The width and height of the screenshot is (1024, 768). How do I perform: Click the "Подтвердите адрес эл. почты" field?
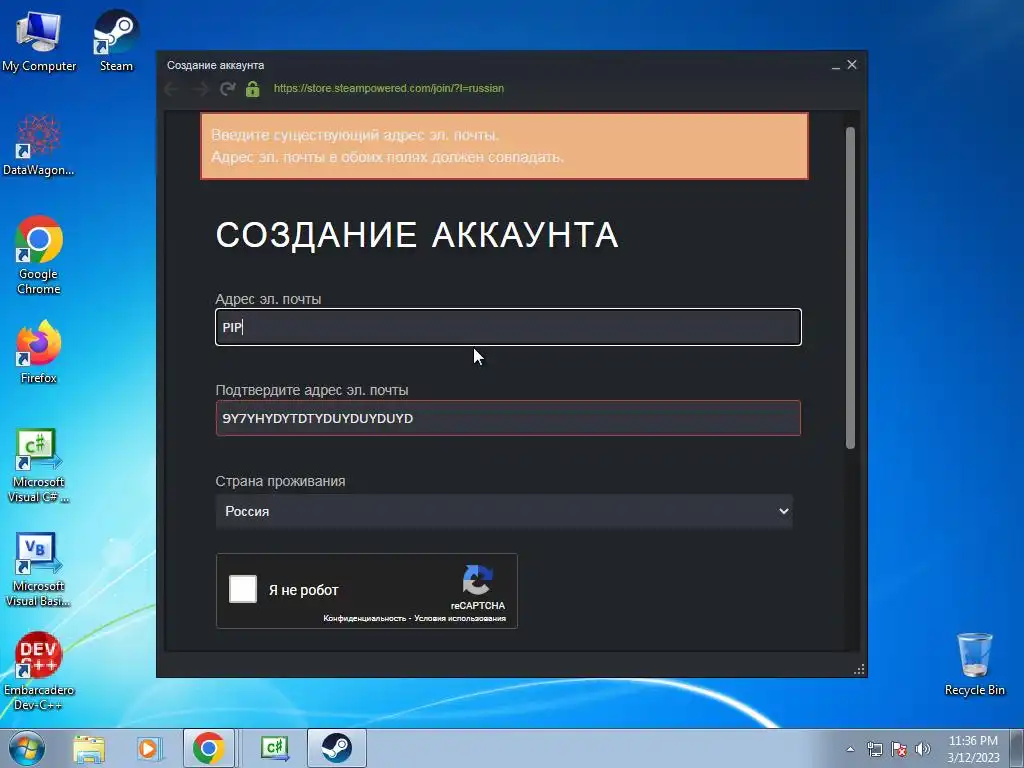(x=508, y=418)
